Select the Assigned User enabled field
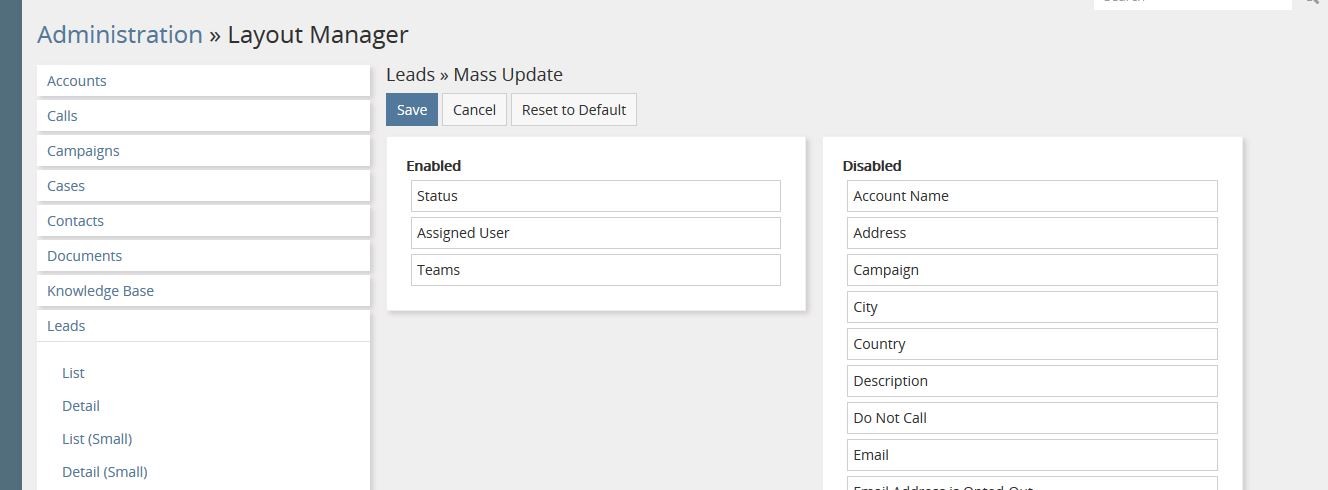 595,233
